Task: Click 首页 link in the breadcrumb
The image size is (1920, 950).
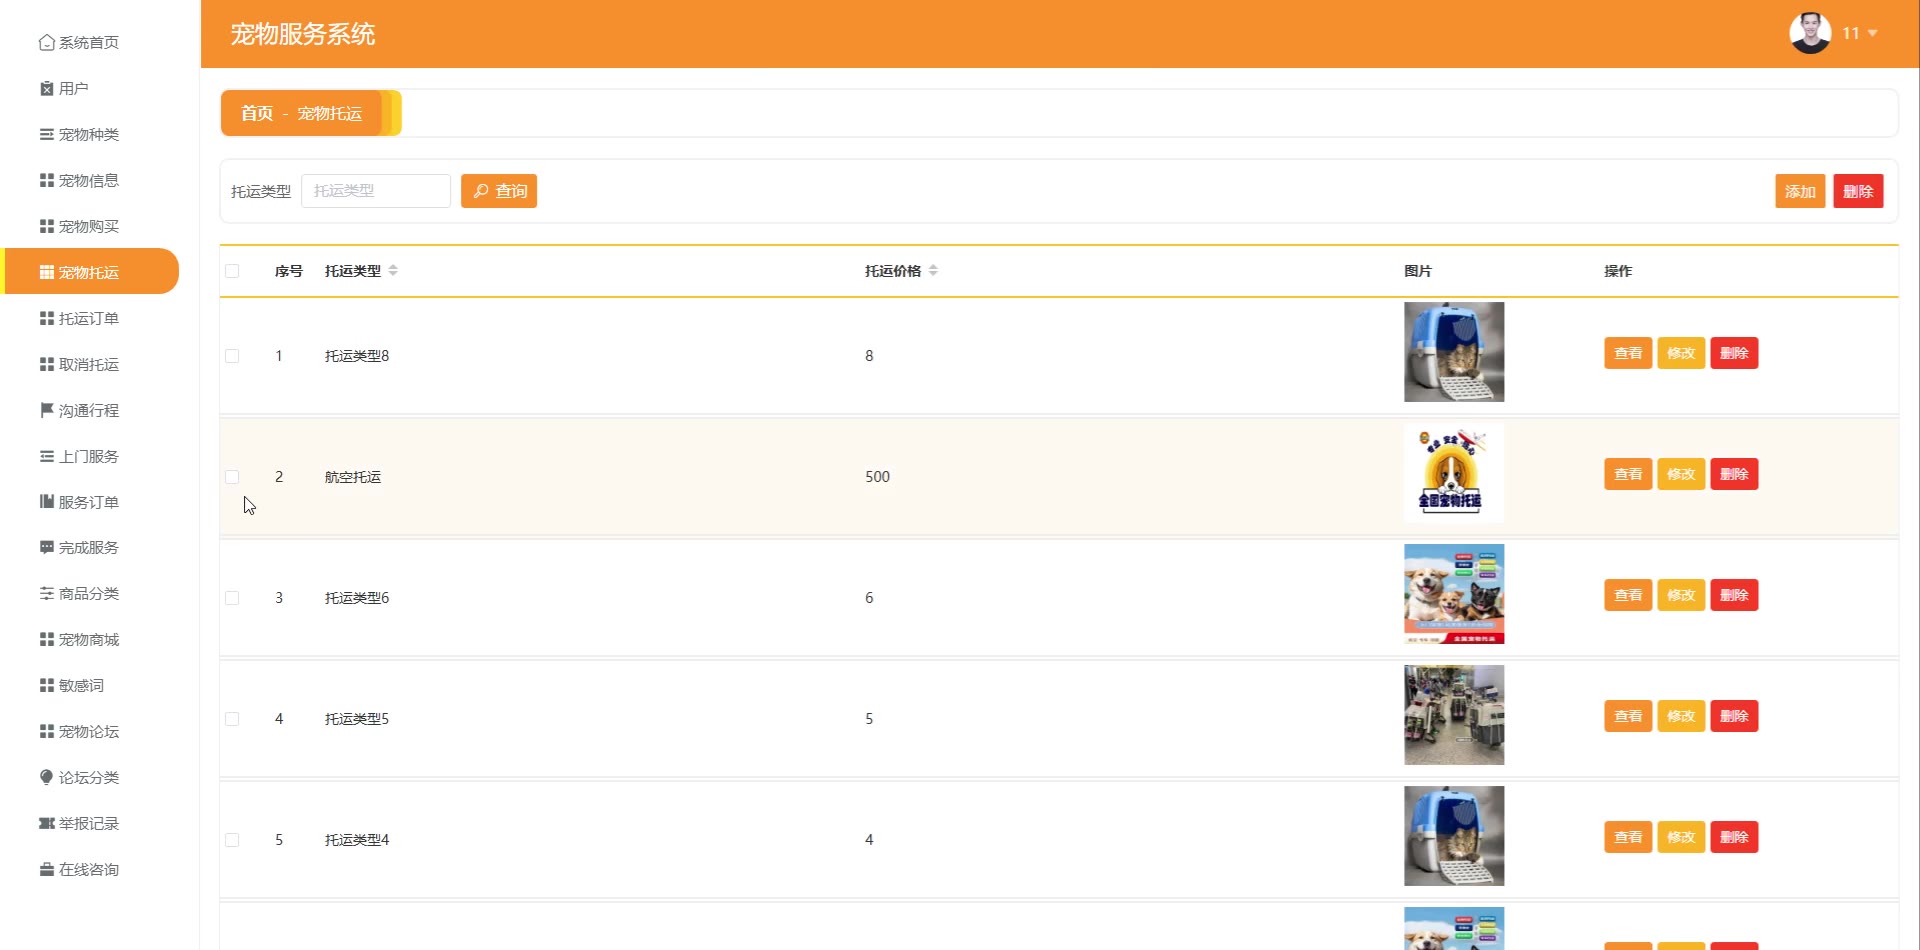Action: 257,113
